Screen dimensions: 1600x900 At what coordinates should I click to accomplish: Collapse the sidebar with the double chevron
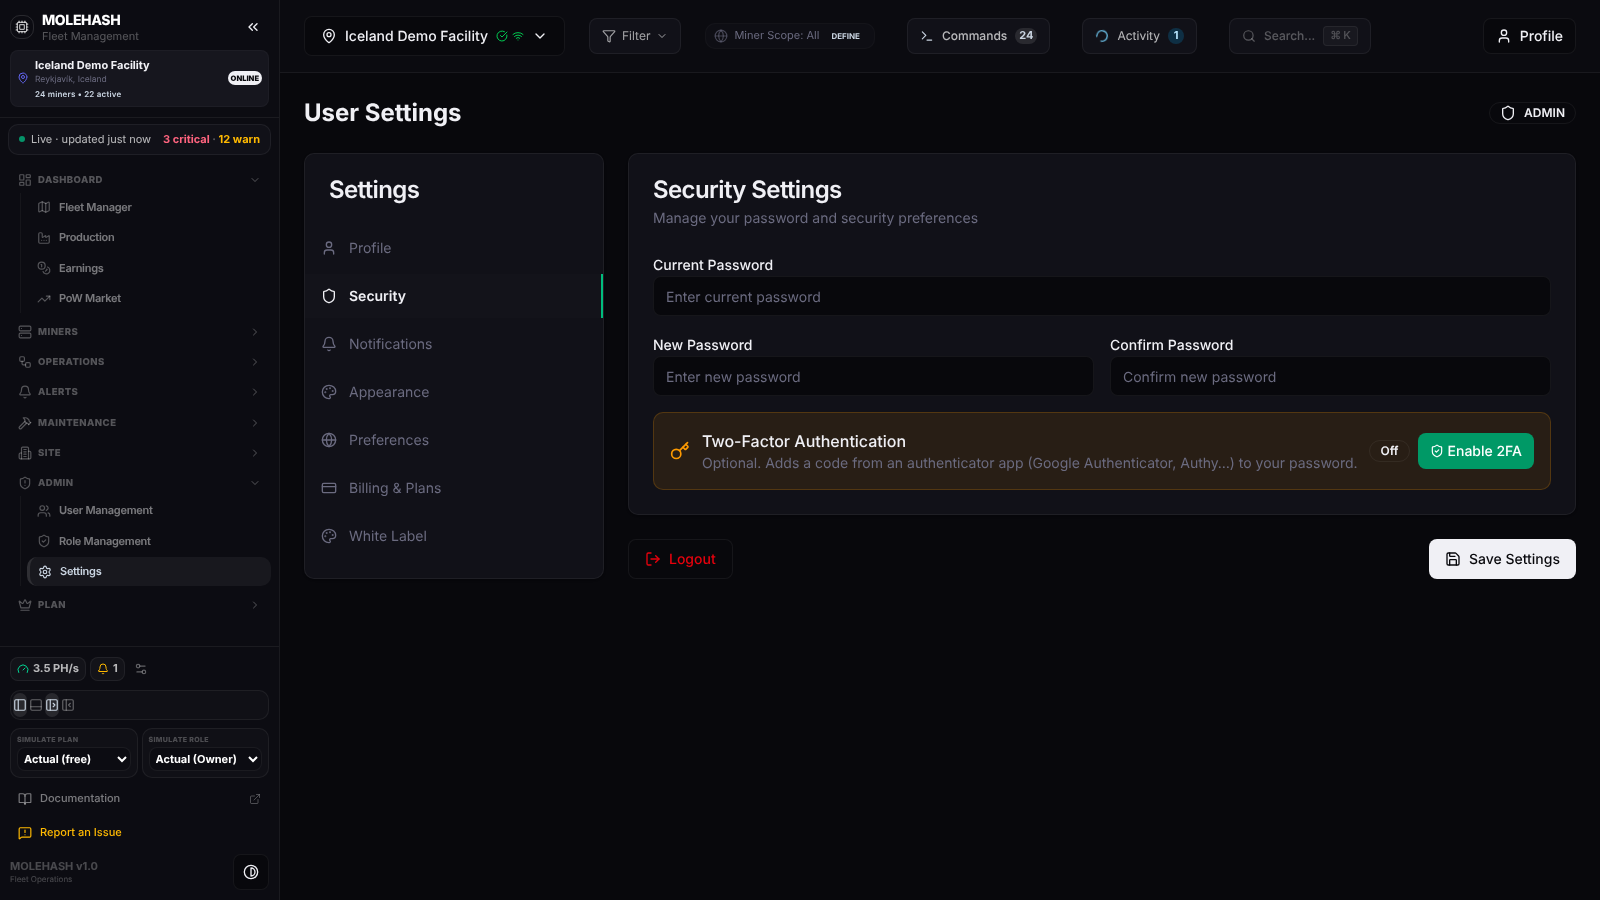pos(253,27)
